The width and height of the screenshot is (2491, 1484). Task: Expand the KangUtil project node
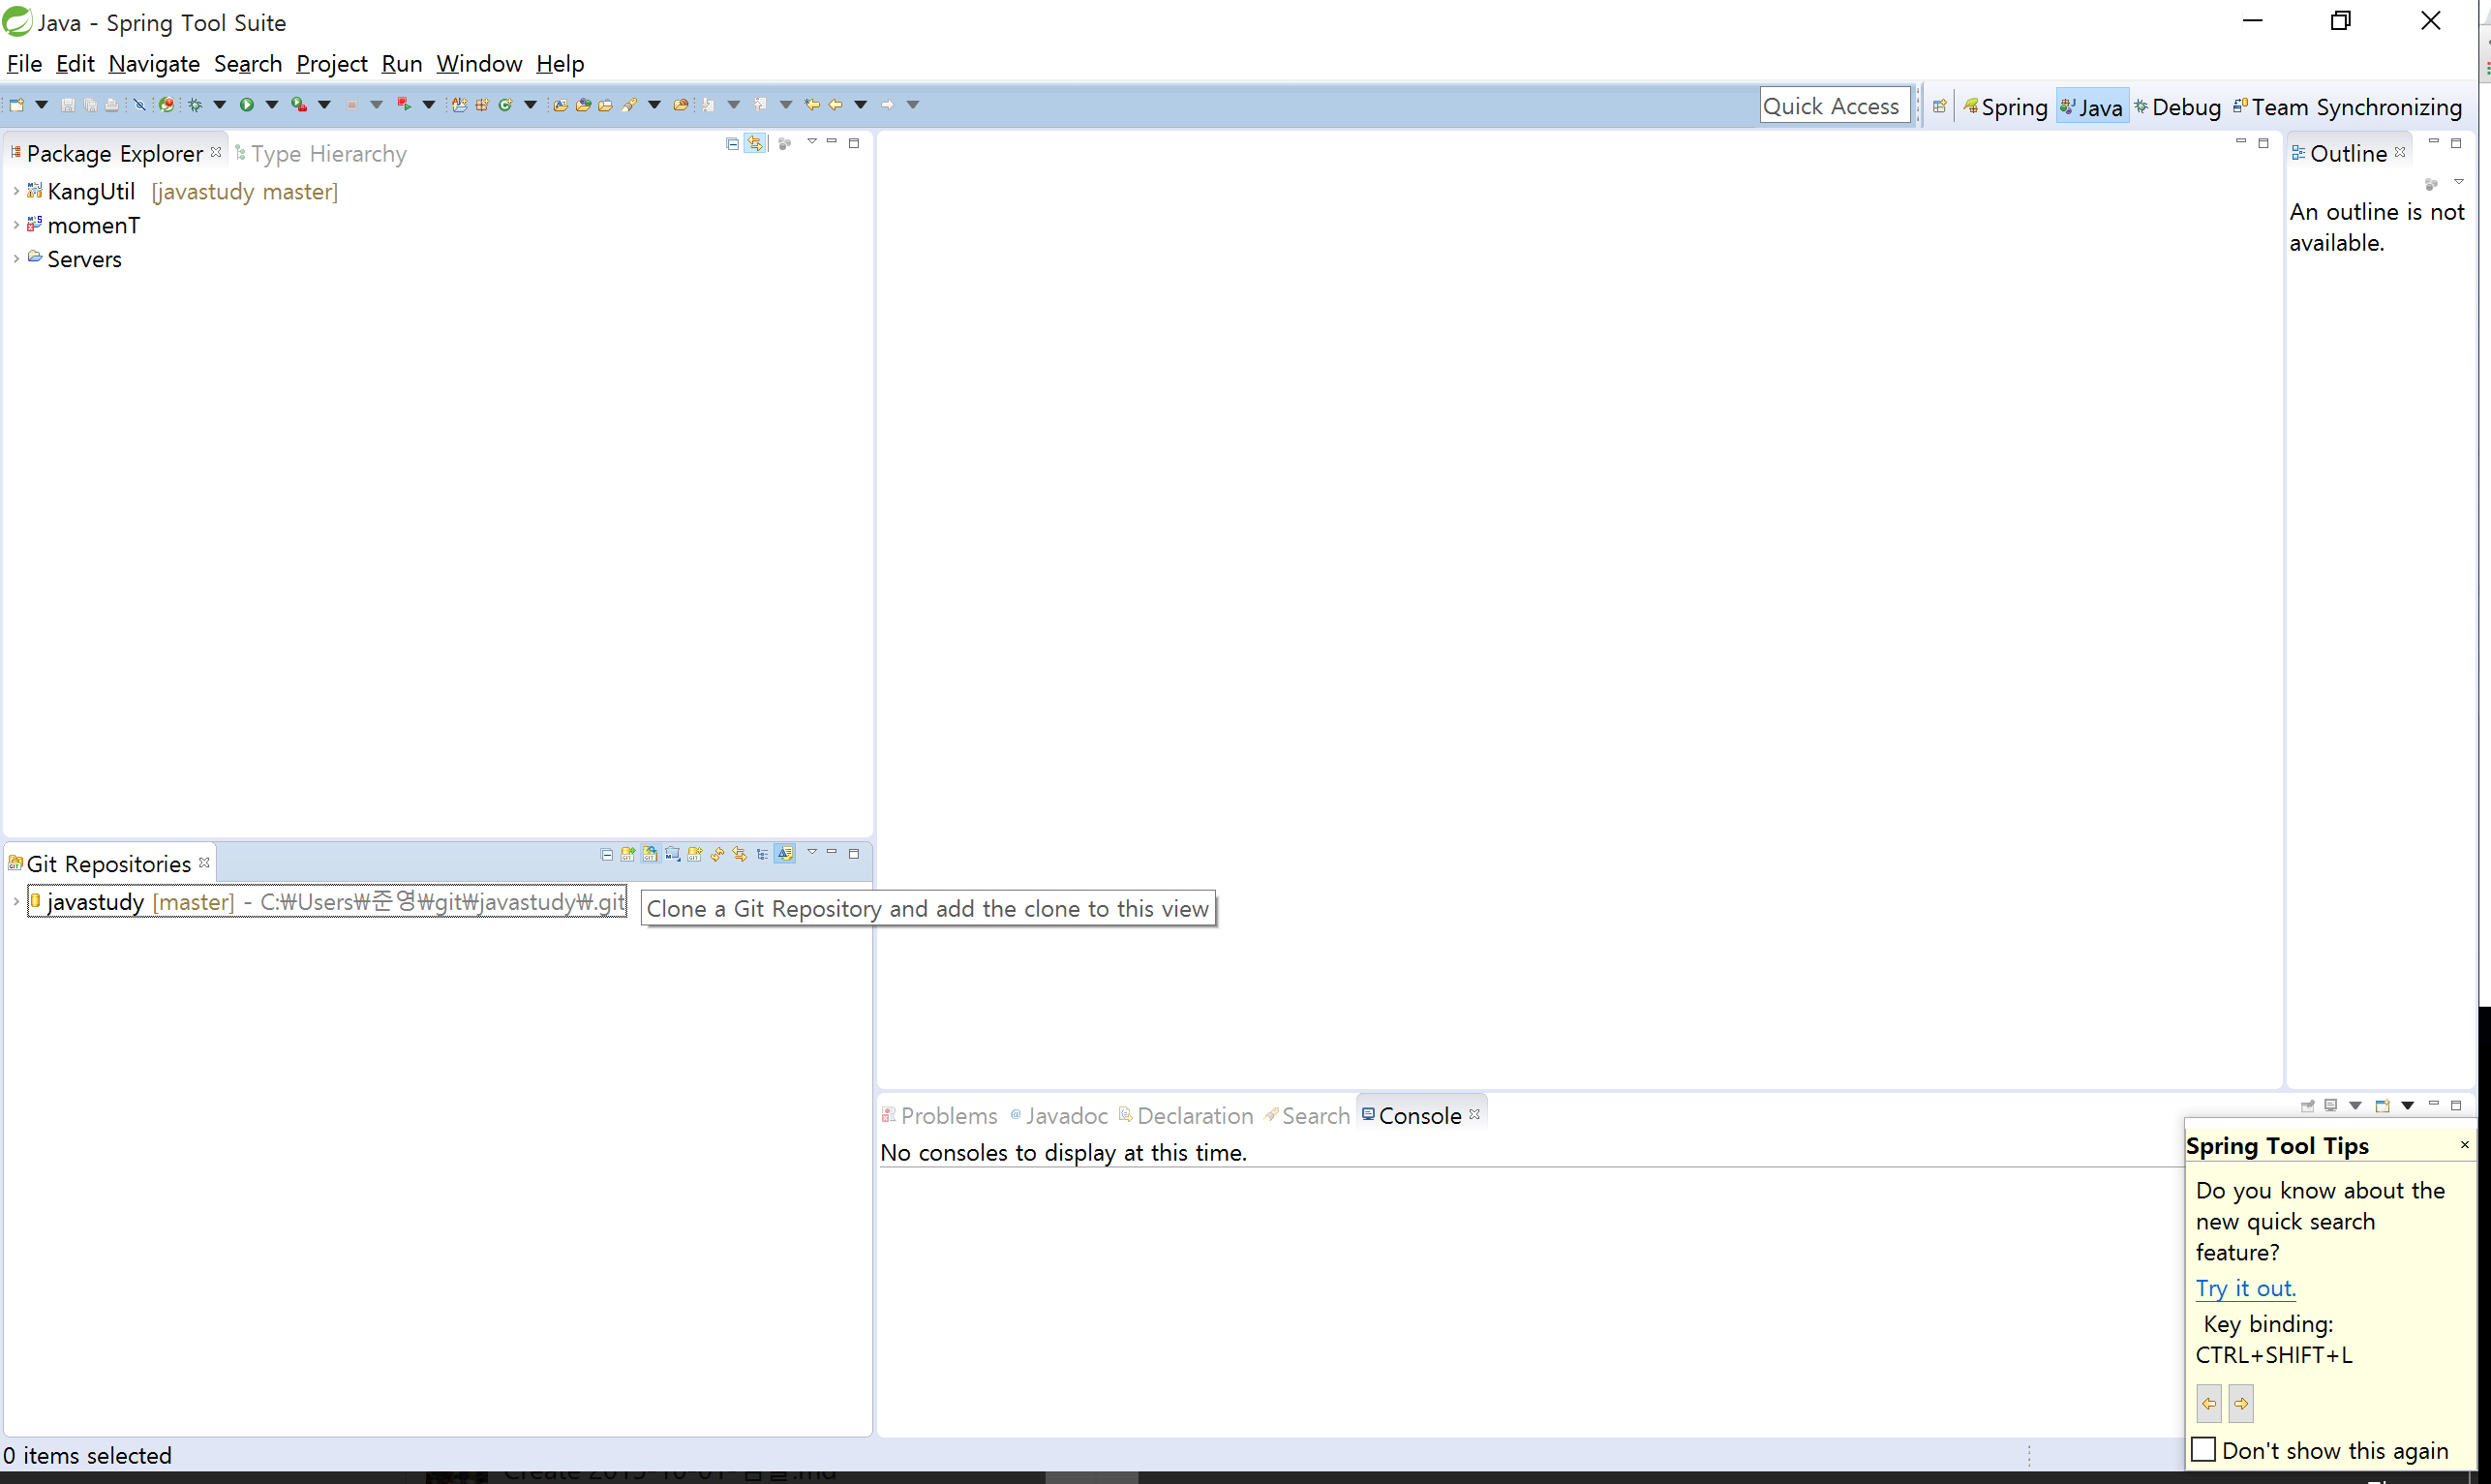tap(16, 190)
